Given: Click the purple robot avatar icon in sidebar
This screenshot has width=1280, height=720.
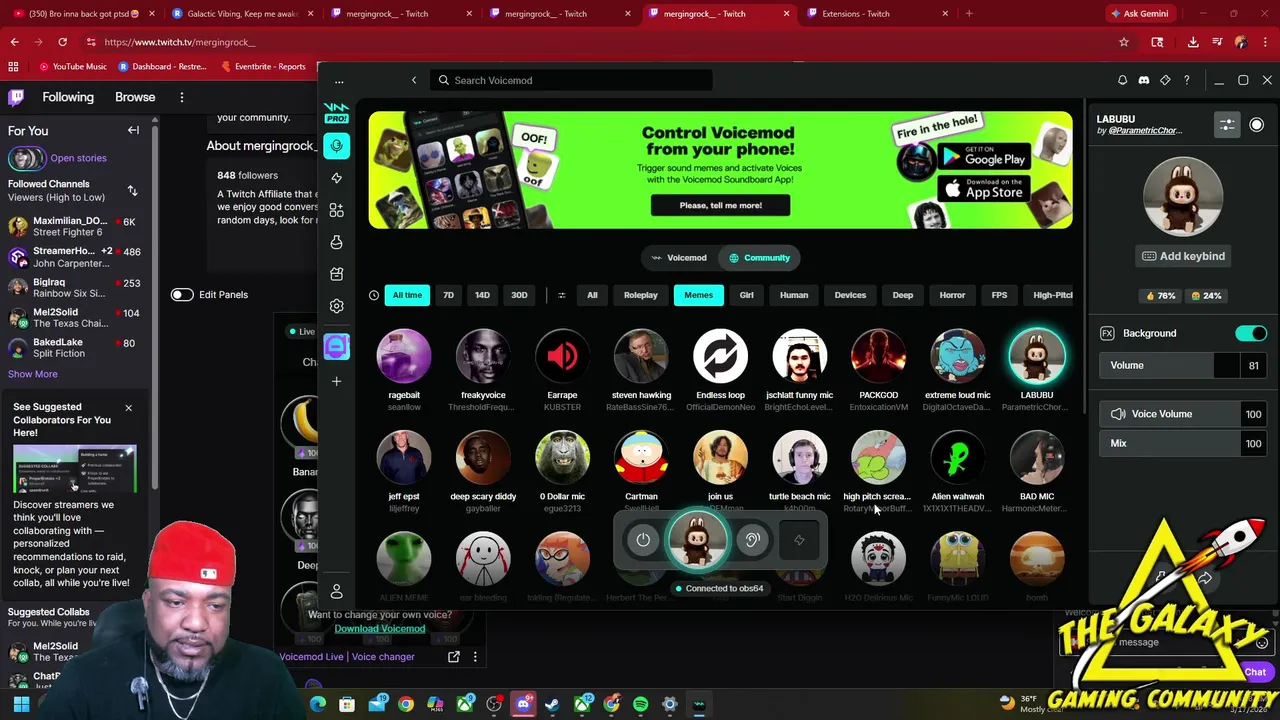Looking at the screenshot, I should coord(336,346).
